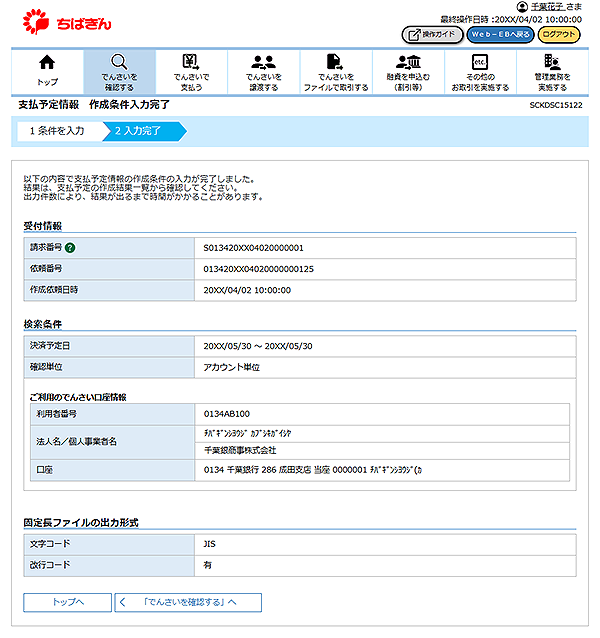The image size is (600, 638).
Task: Select 作成依頼日時 value 20XX/04/02 10:00:00
Action: [247, 291]
